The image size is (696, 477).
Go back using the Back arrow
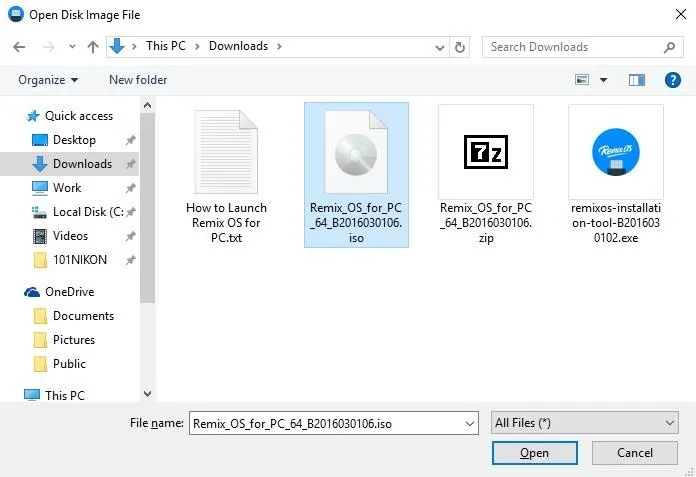19,47
